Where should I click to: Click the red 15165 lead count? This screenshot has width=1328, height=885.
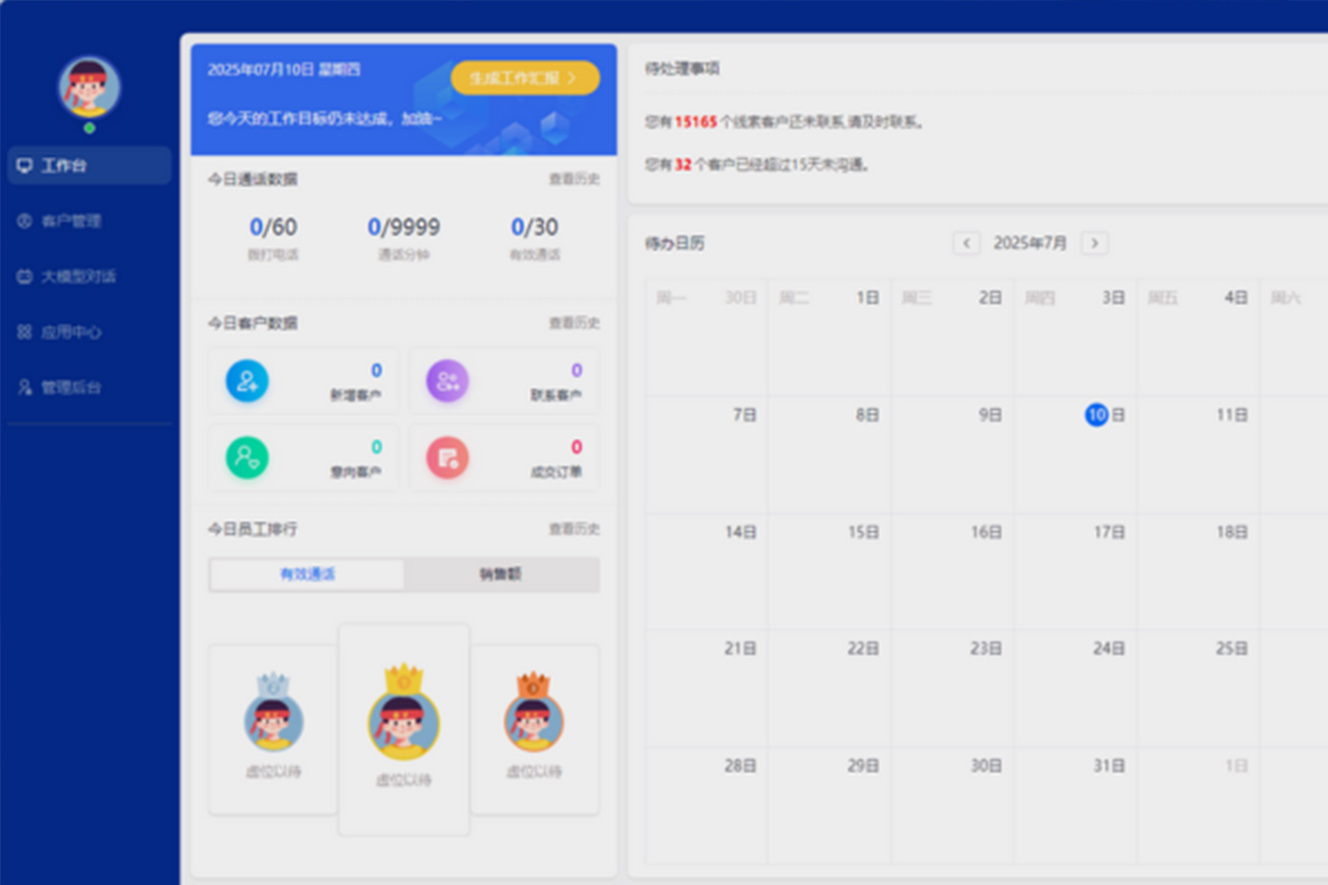click(696, 122)
